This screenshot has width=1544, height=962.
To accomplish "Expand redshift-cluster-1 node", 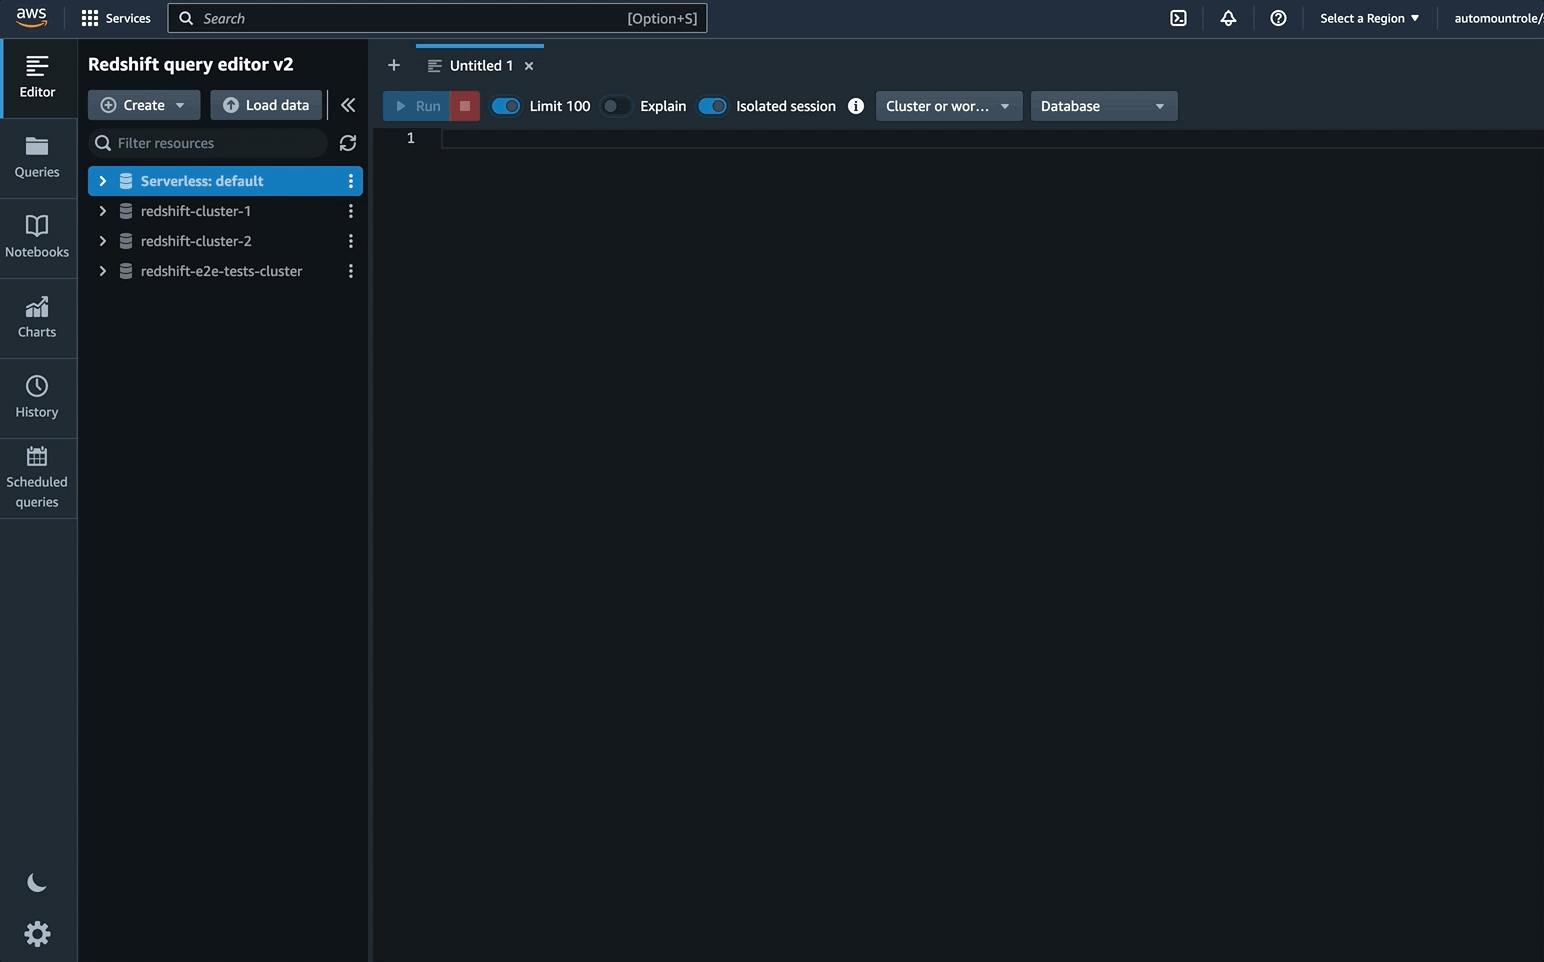I will 102,211.
